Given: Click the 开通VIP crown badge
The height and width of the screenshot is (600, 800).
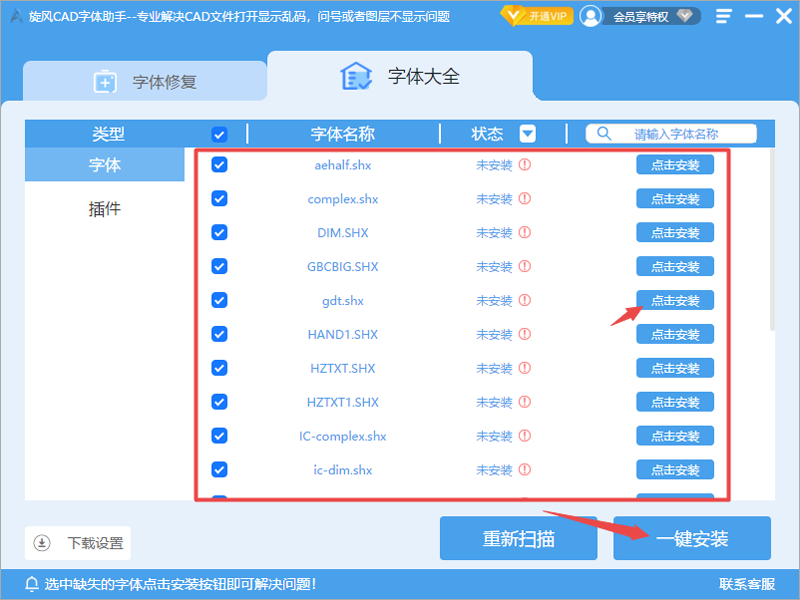Looking at the screenshot, I should pos(537,16).
